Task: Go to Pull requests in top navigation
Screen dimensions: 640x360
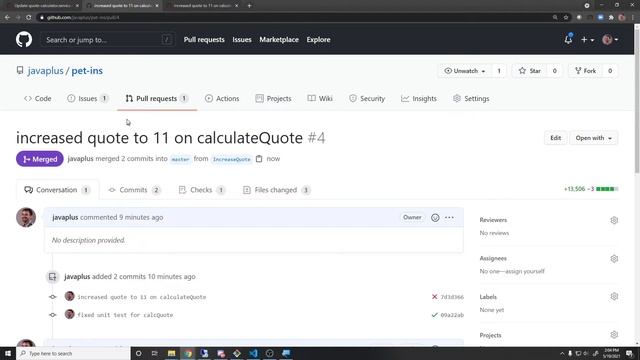Action: [204, 40]
